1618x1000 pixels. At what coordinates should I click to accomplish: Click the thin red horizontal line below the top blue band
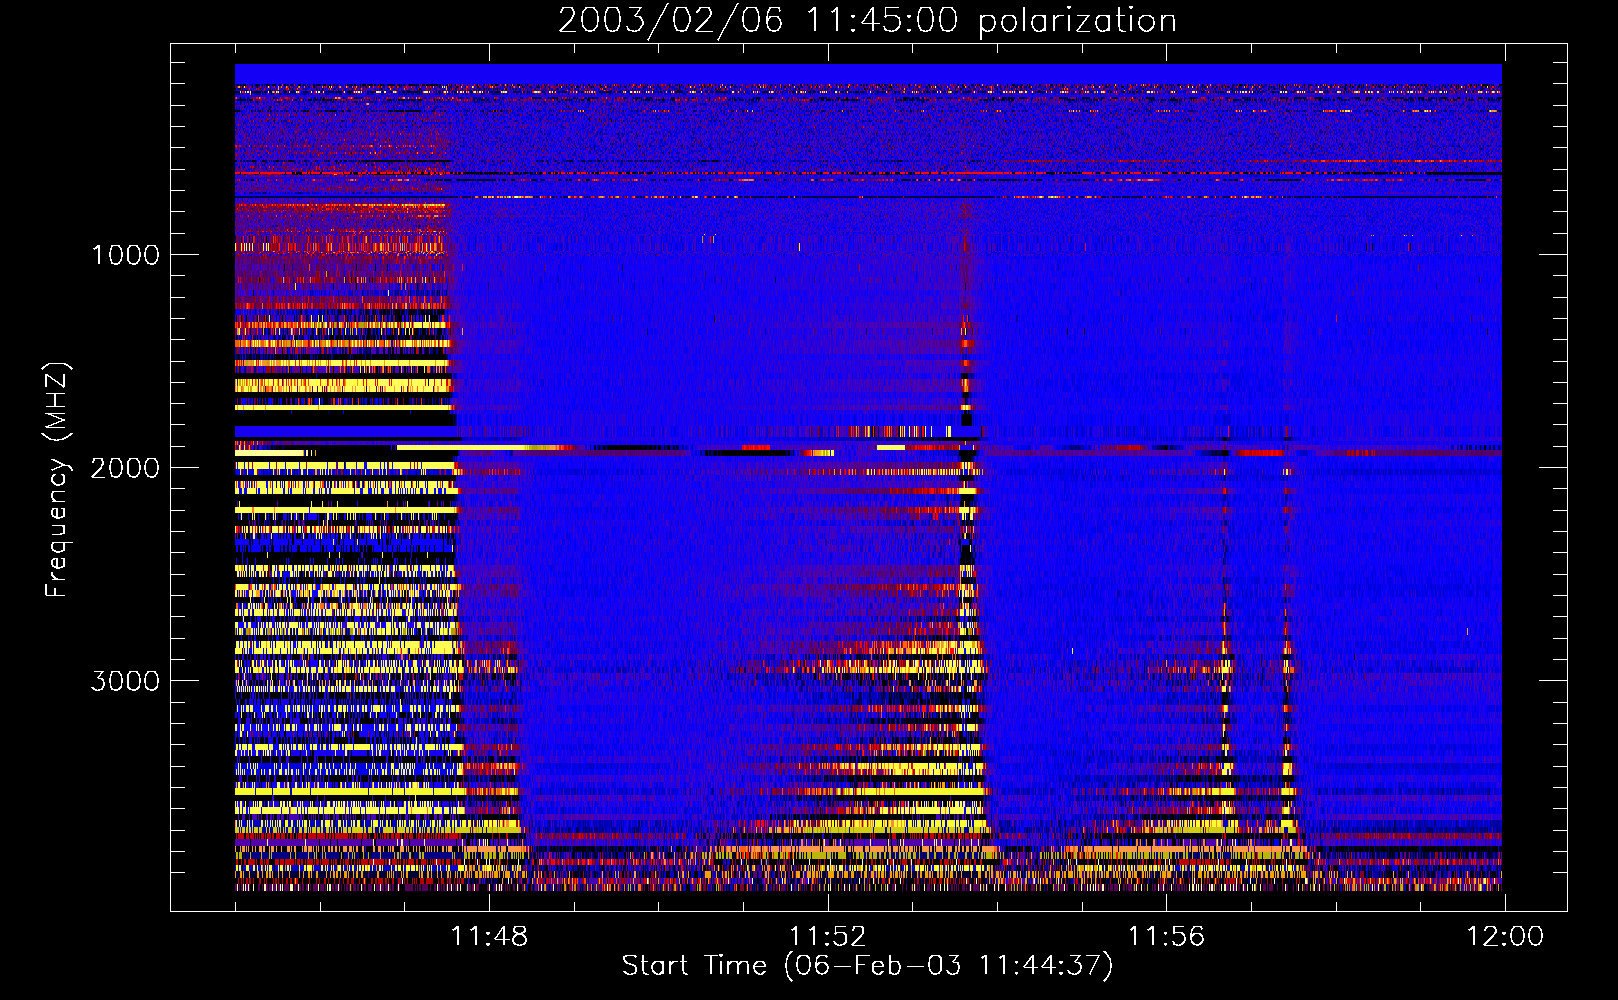point(868,173)
